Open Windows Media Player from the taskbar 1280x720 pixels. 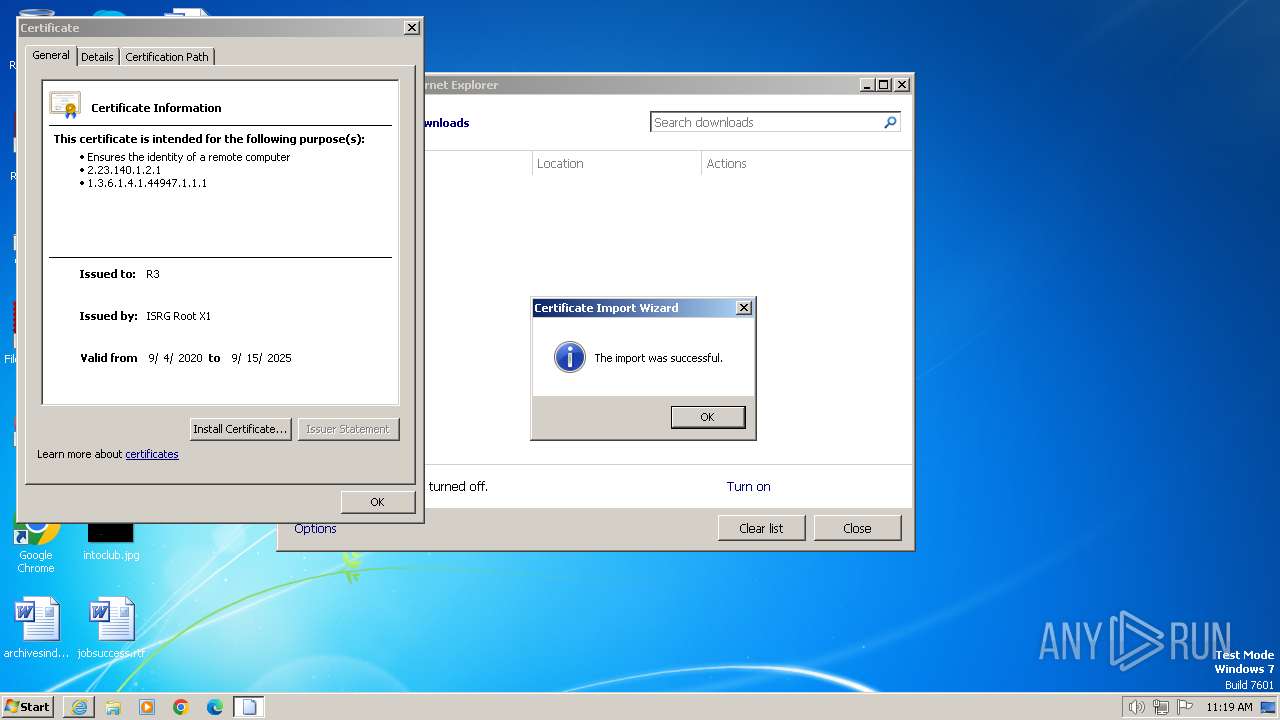(x=147, y=707)
